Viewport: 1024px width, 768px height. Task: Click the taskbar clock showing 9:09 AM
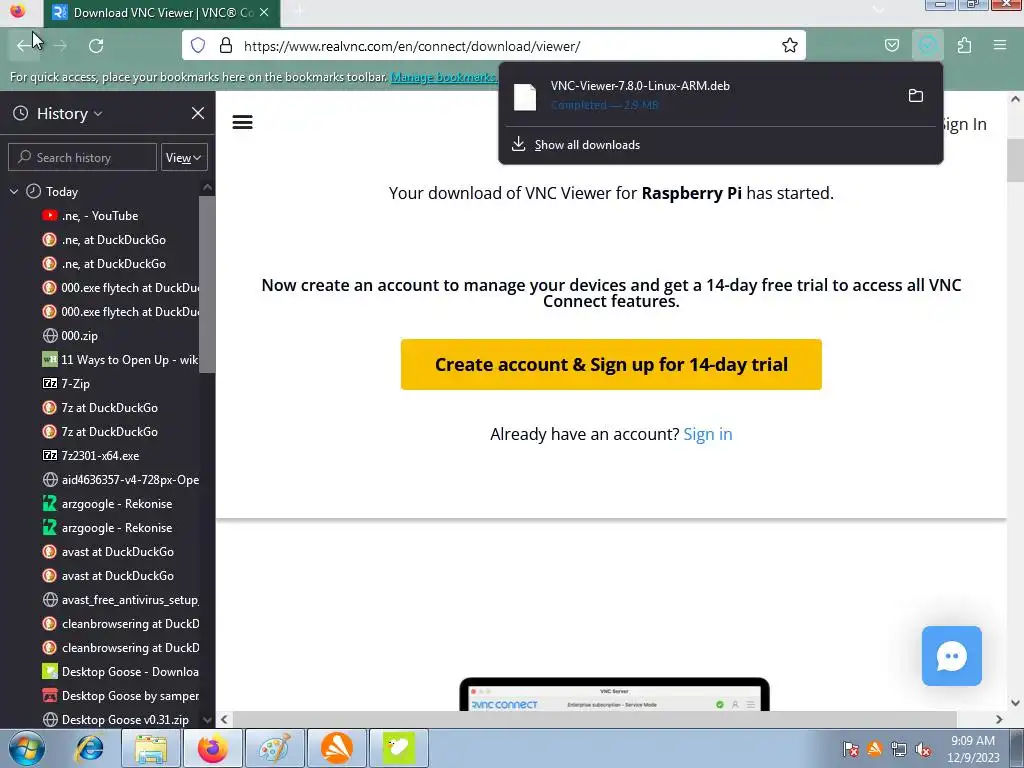(973, 749)
